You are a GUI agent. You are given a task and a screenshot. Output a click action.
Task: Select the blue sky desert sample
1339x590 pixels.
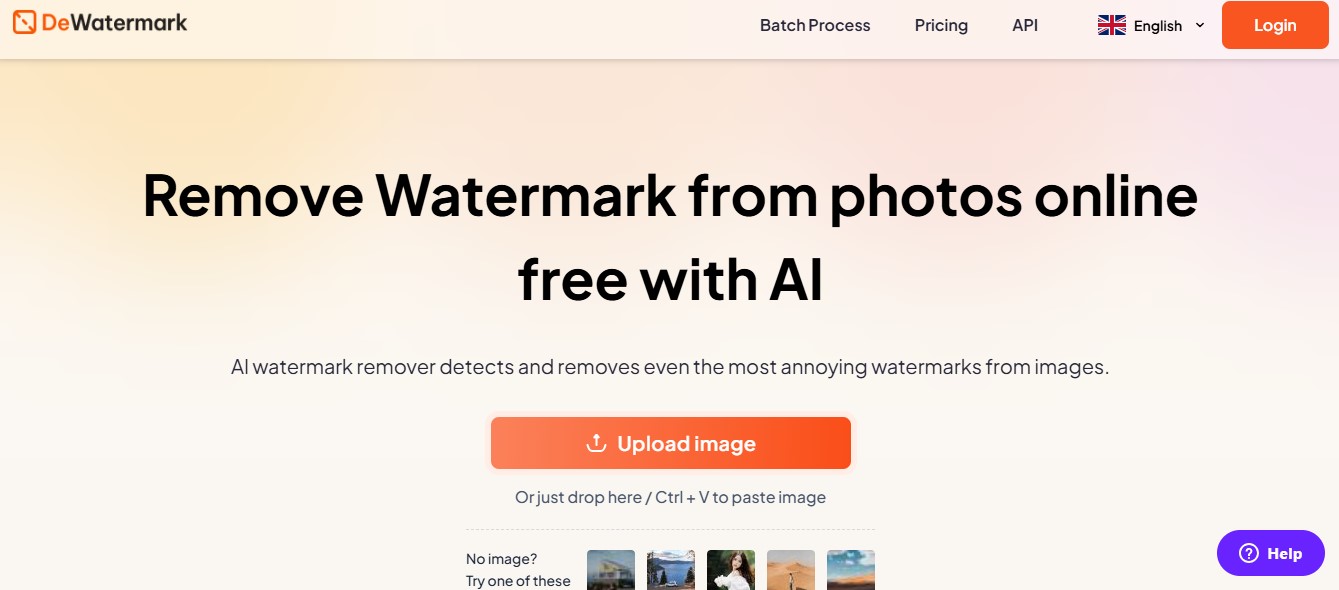[851, 570]
